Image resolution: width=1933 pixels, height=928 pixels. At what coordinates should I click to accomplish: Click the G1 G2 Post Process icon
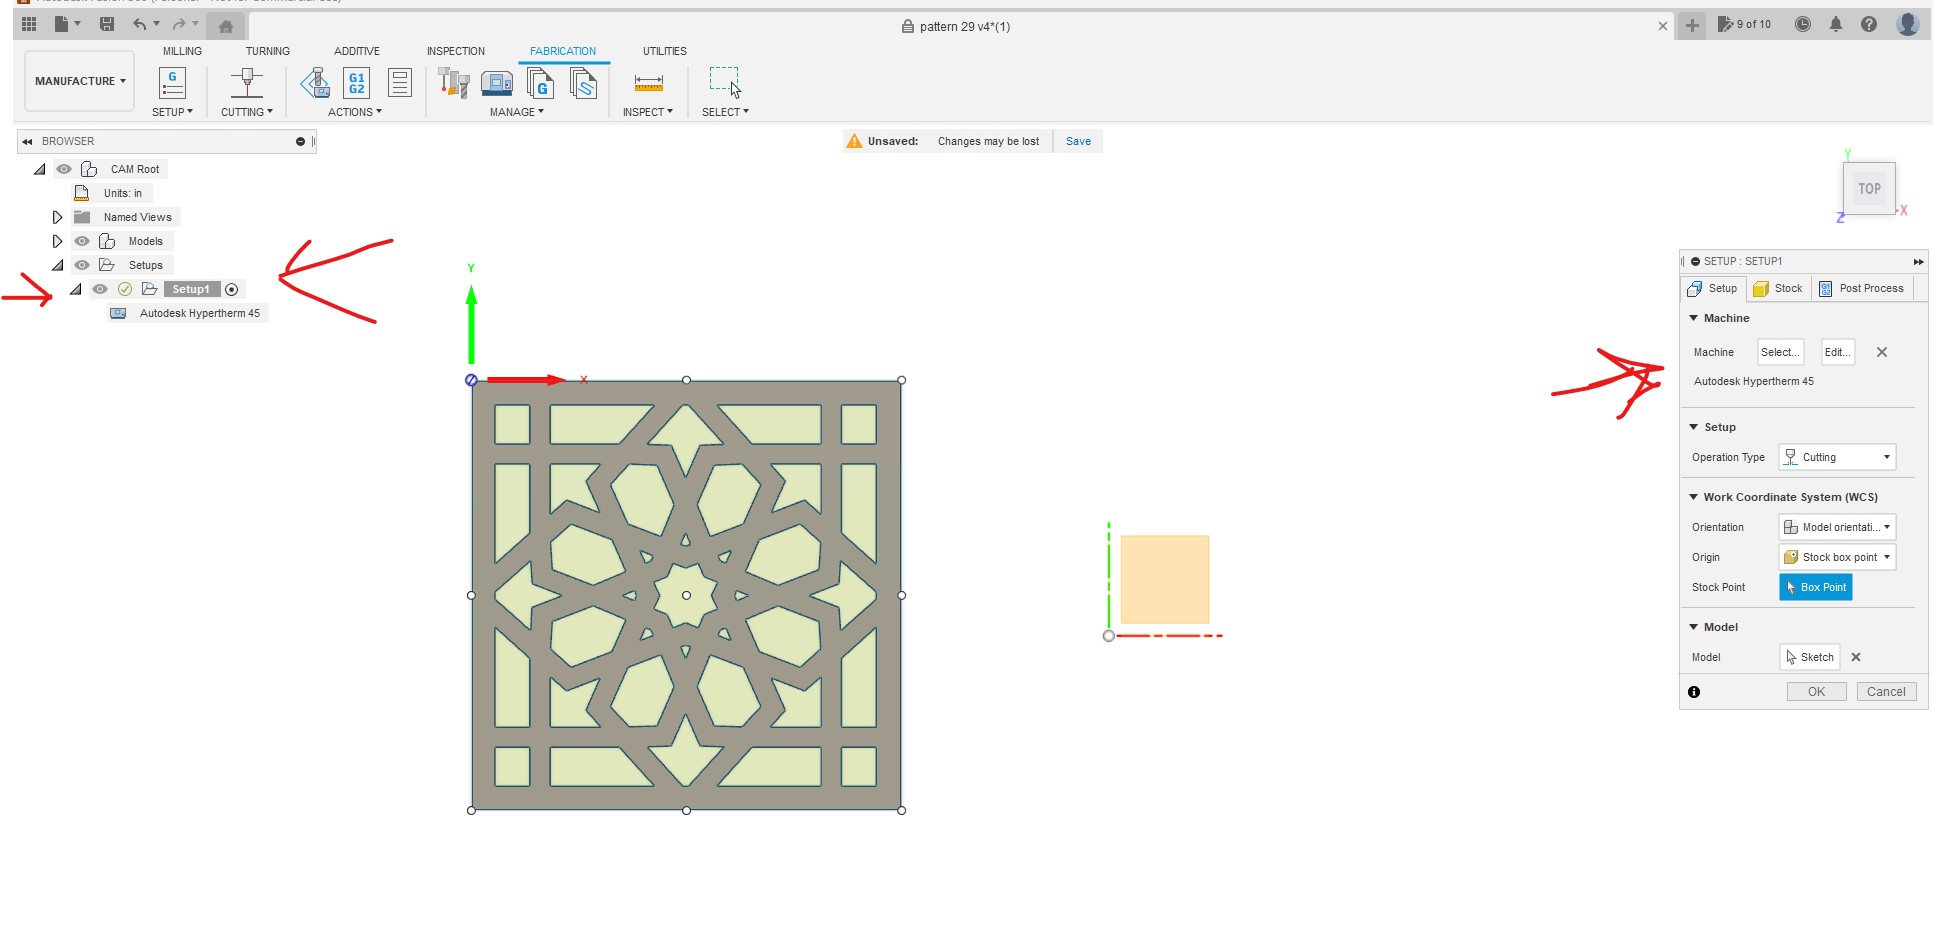click(x=356, y=82)
